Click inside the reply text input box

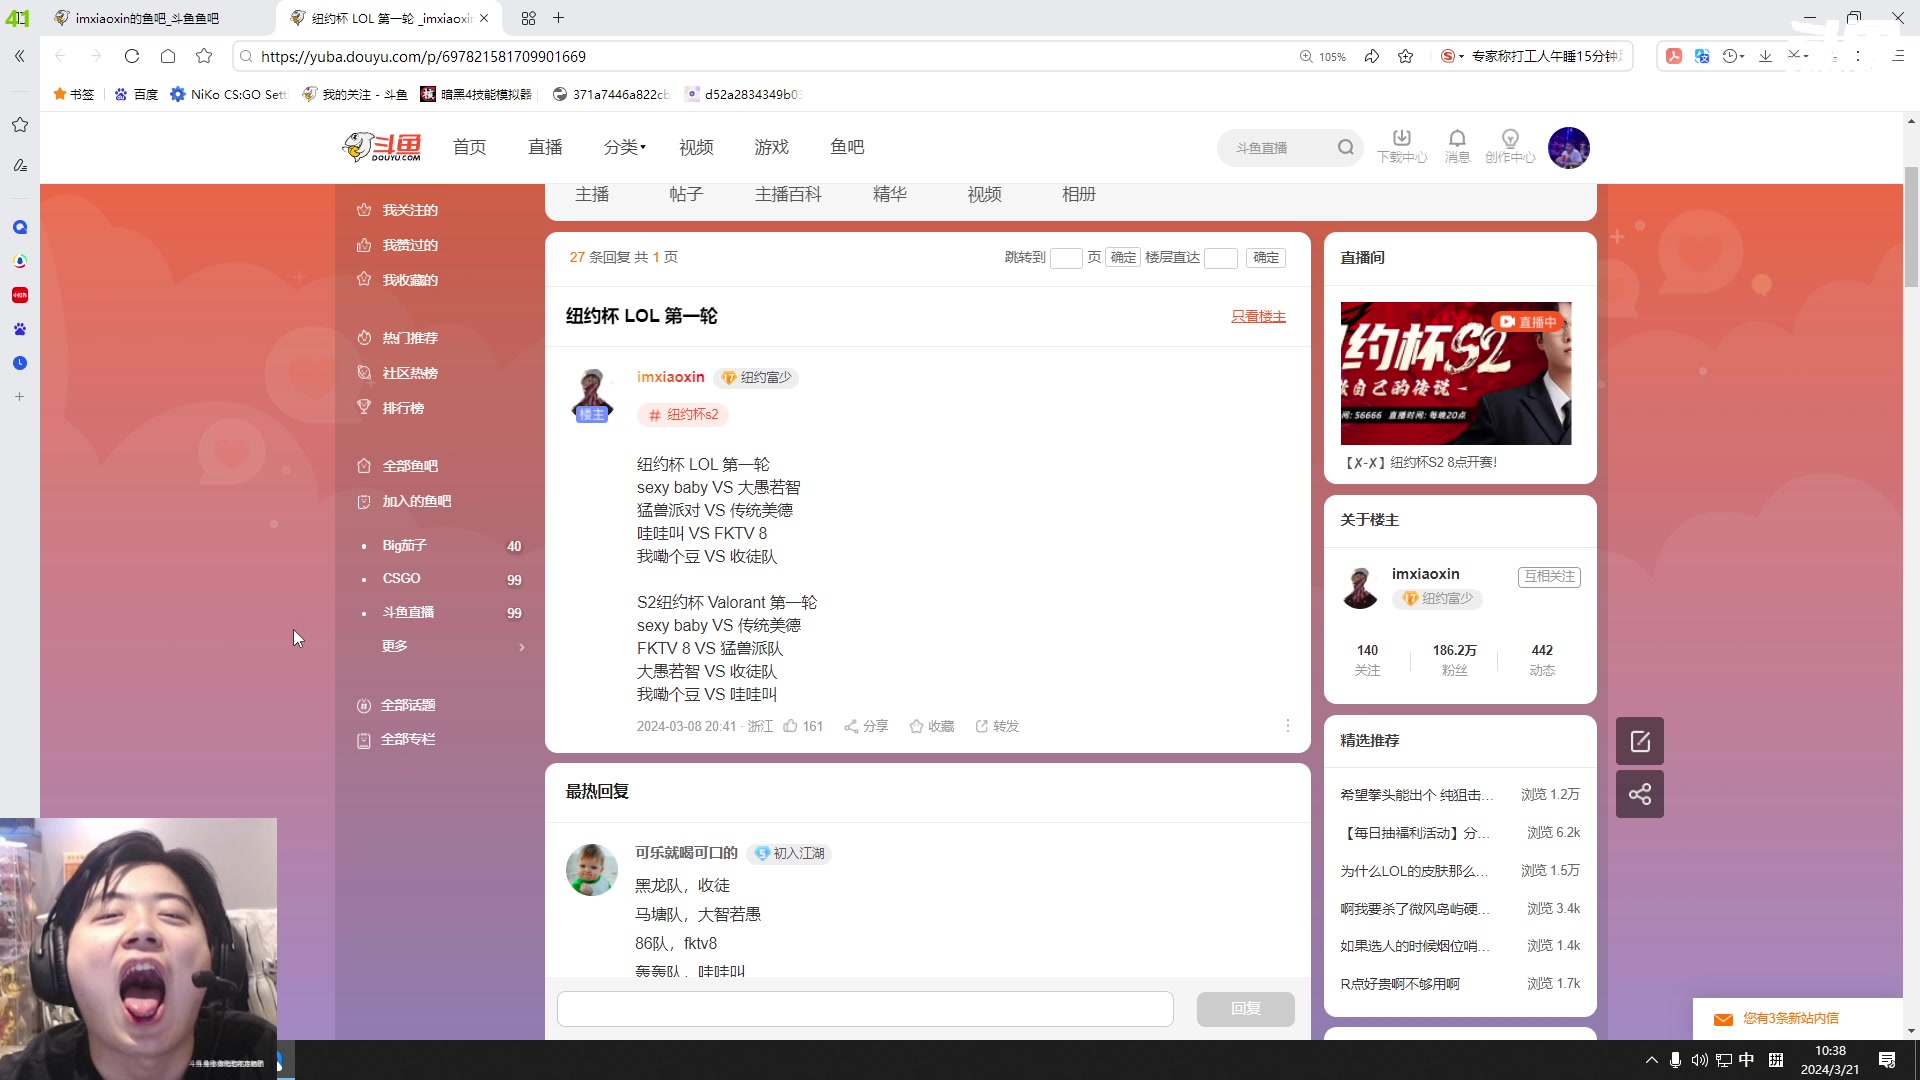[x=865, y=1009]
